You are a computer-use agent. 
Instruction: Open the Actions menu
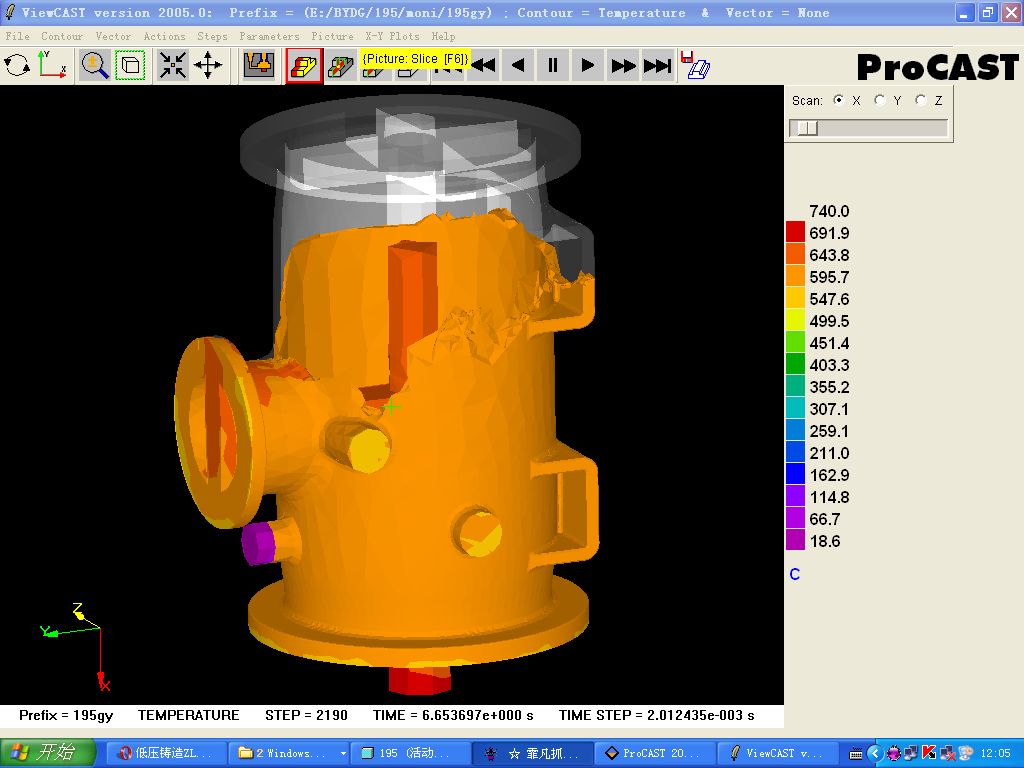(165, 37)
